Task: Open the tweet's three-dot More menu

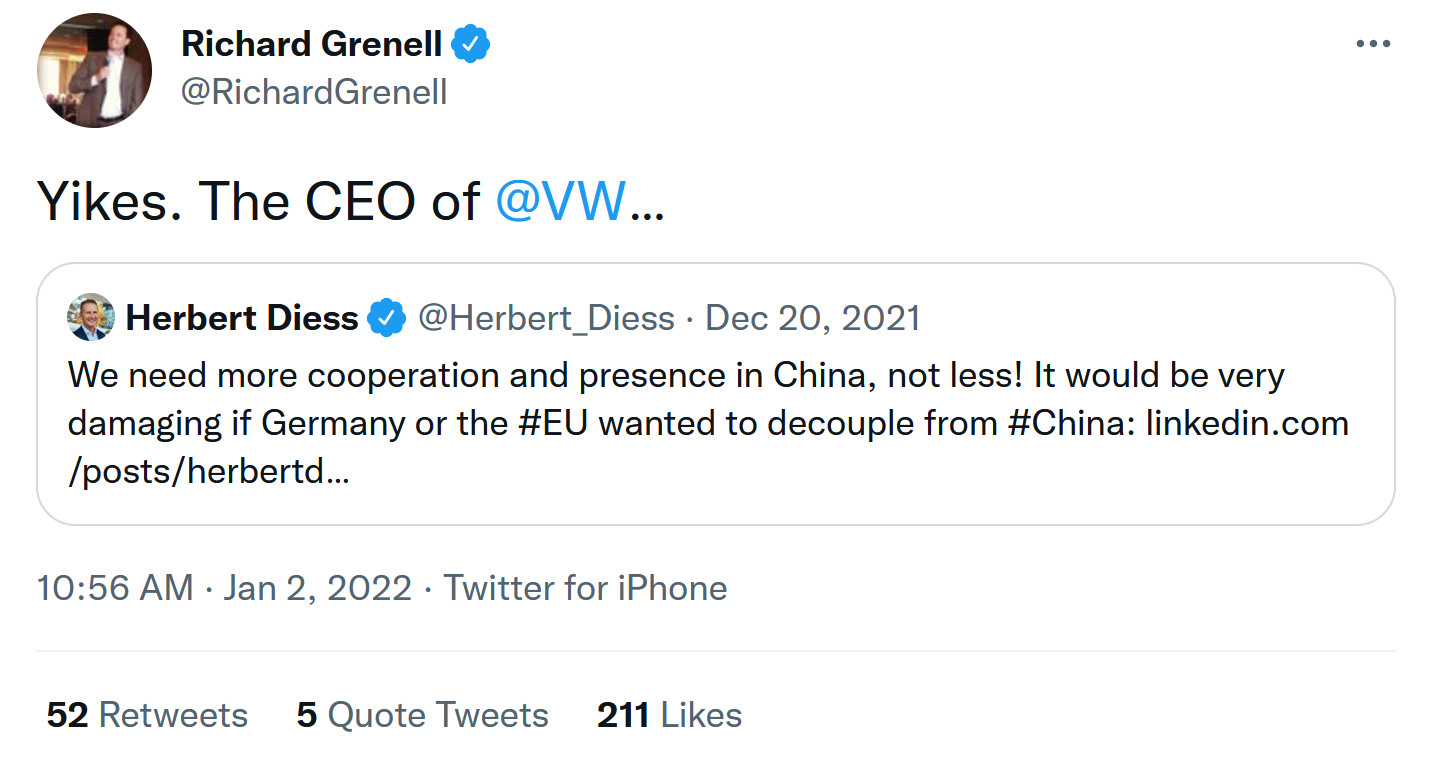Action: tap(1372, 44)
